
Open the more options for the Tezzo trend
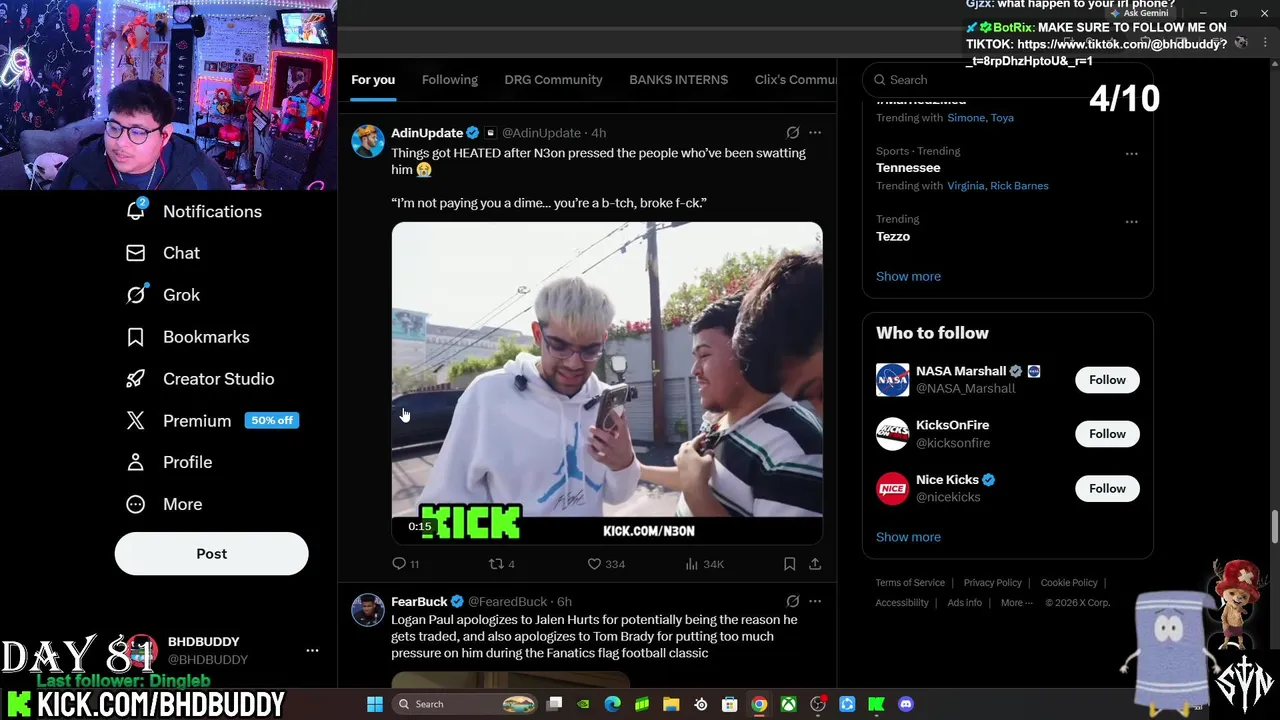click(1131, 222)
